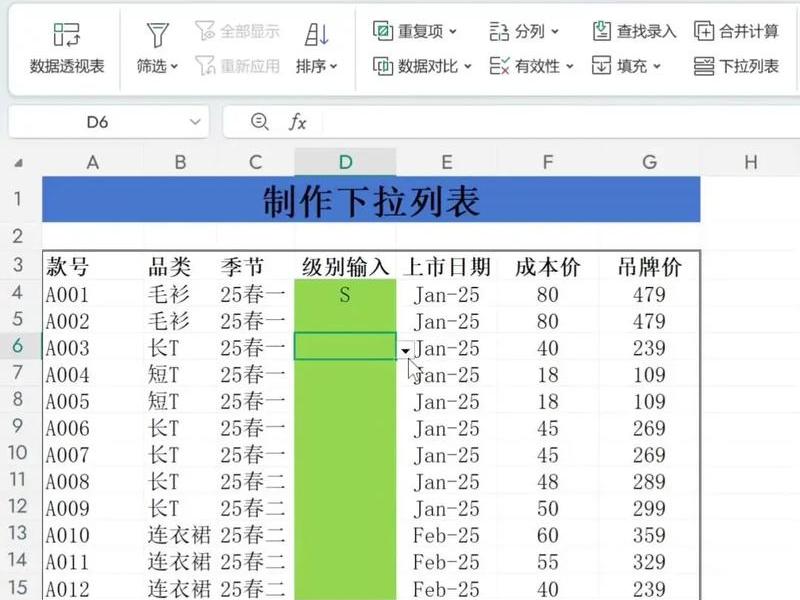Select row 1 header
800x600 pixels.
point(18,199)
